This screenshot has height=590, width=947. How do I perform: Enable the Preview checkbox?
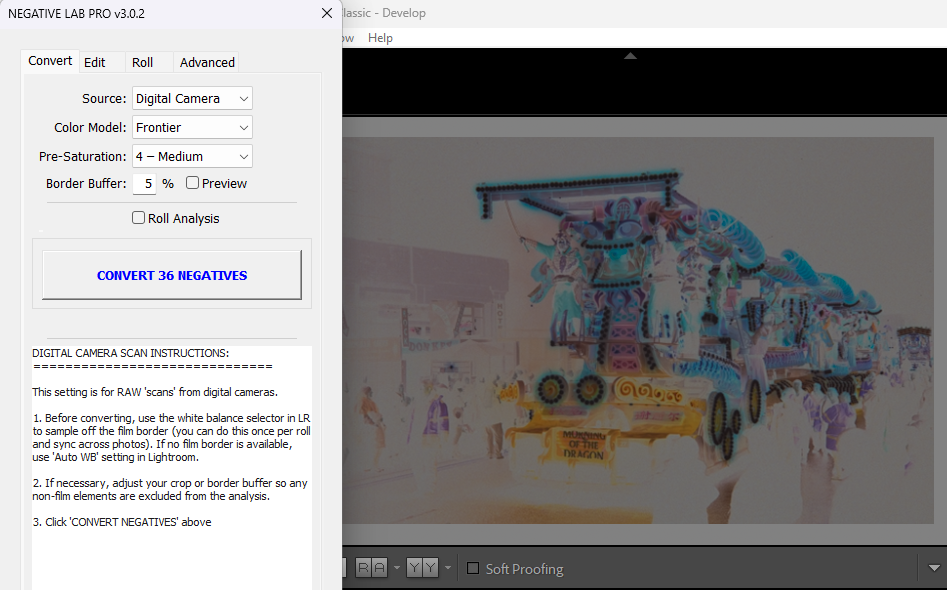point(193,183)
